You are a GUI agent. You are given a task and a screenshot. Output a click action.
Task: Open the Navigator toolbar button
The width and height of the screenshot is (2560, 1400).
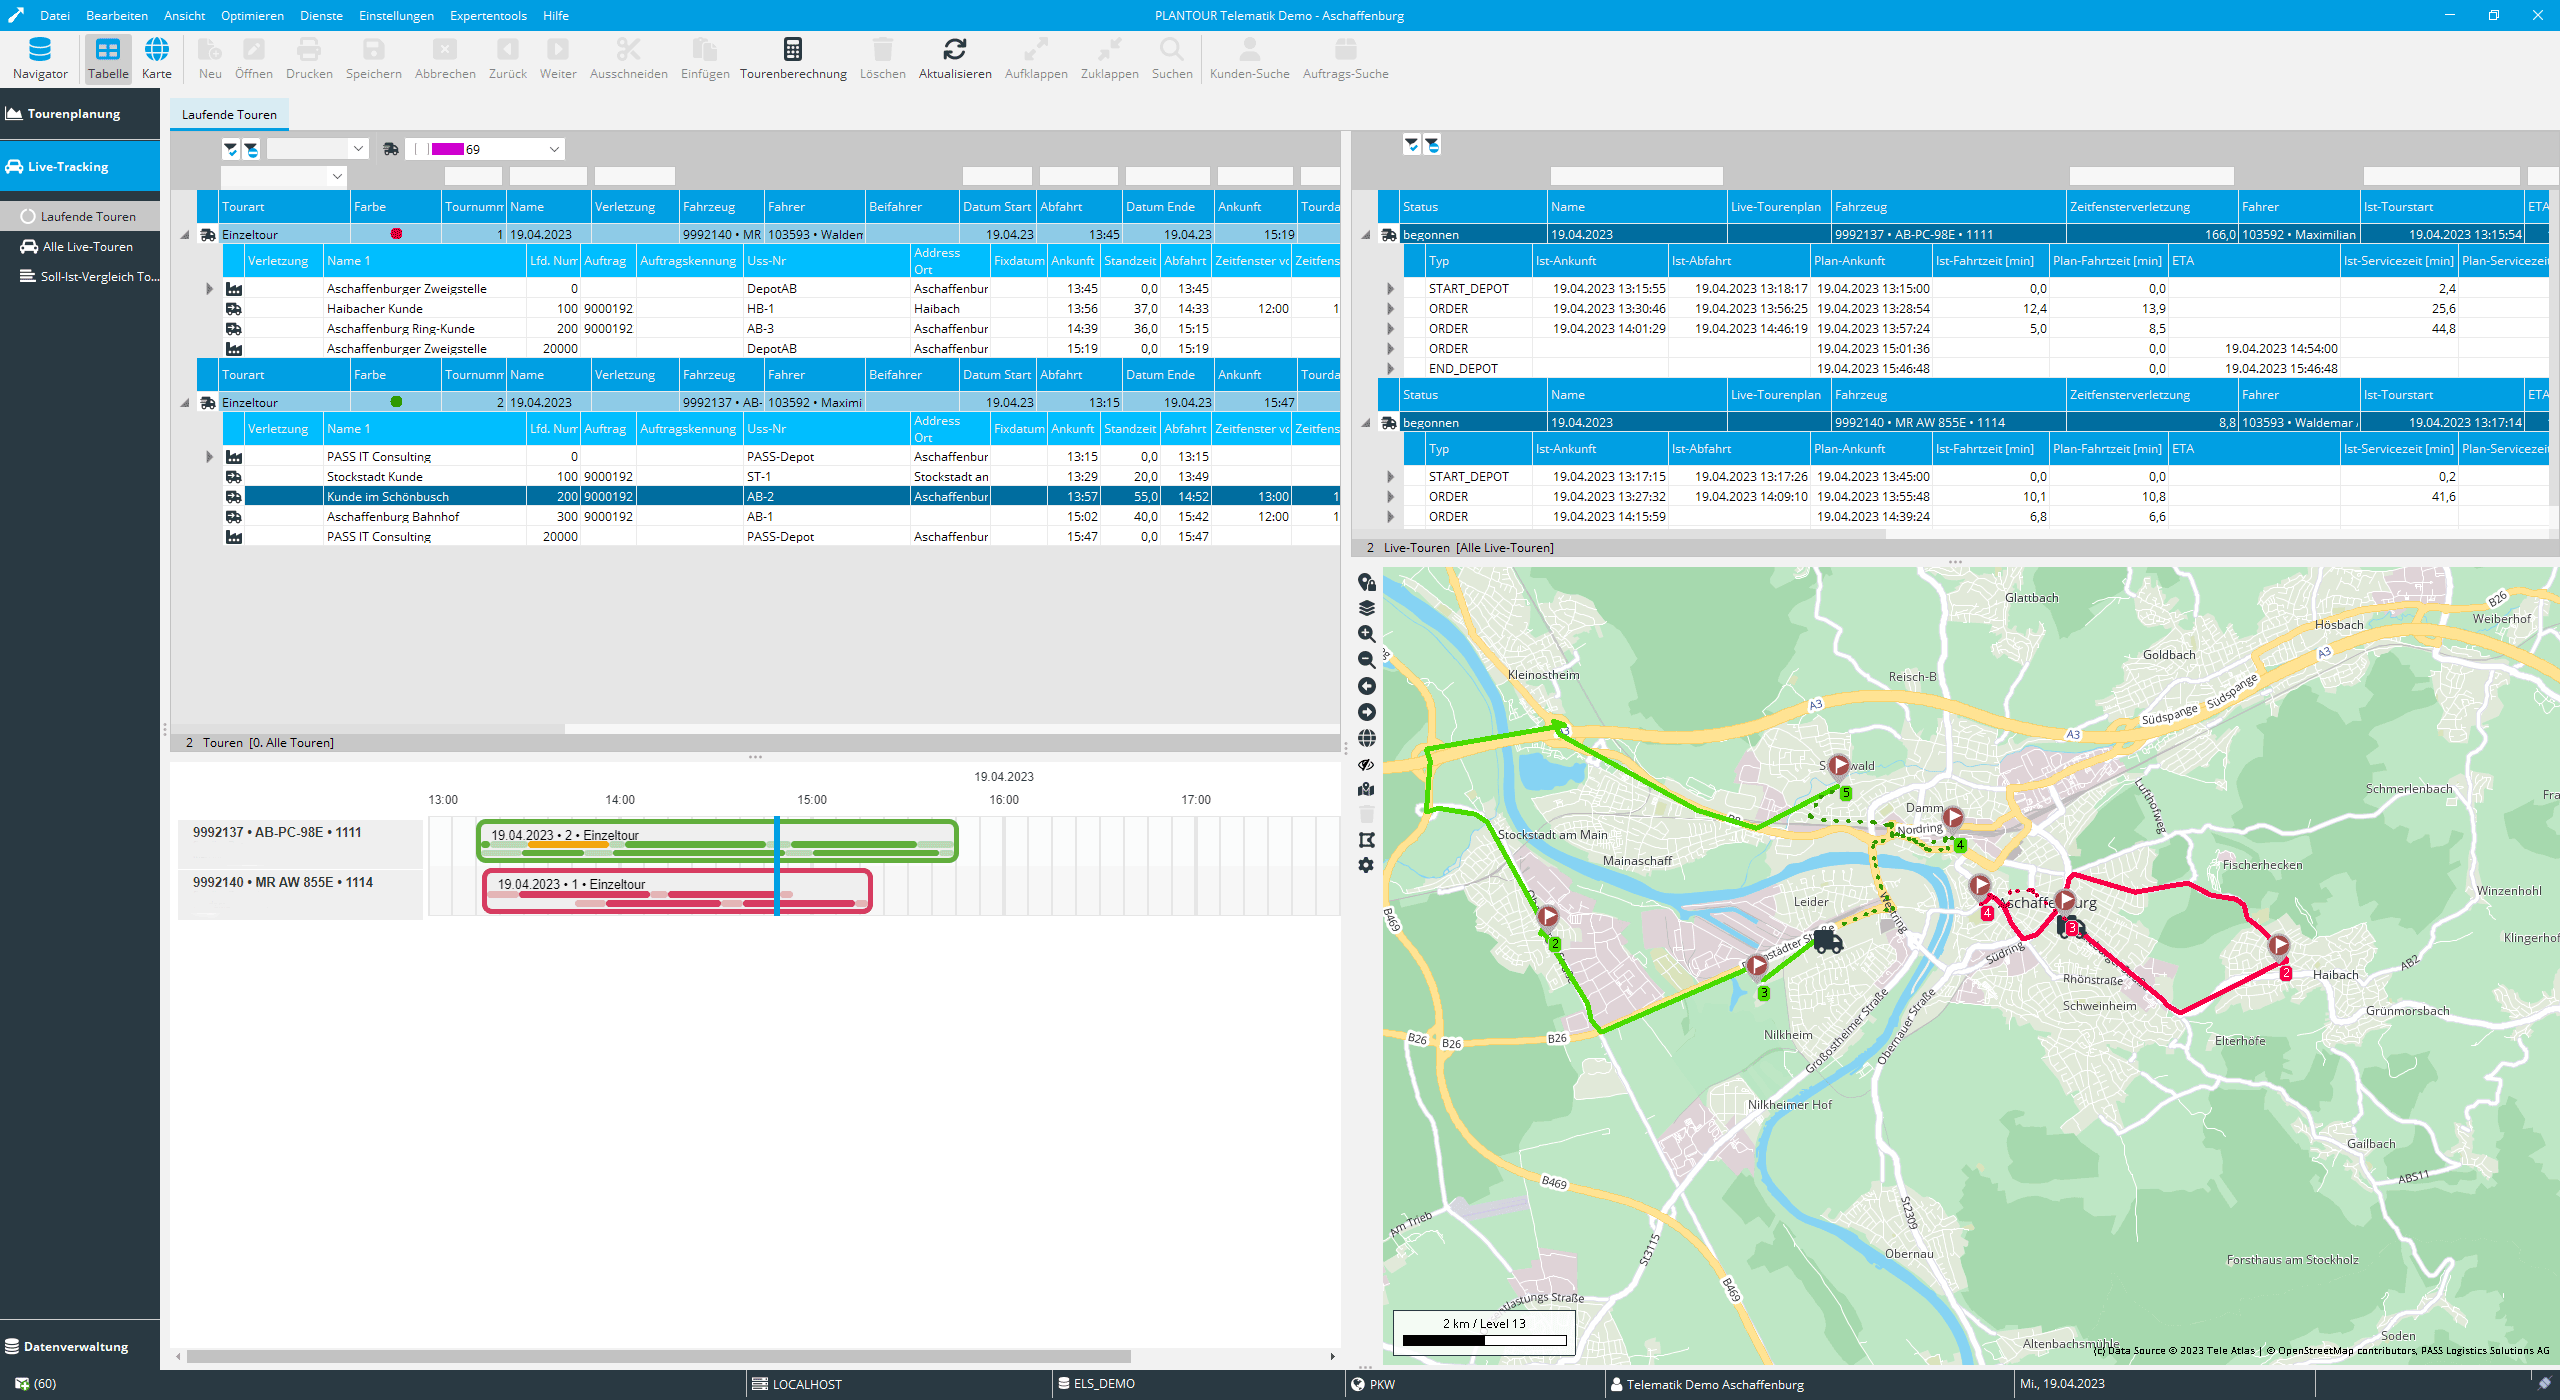(x=40, y=59)
